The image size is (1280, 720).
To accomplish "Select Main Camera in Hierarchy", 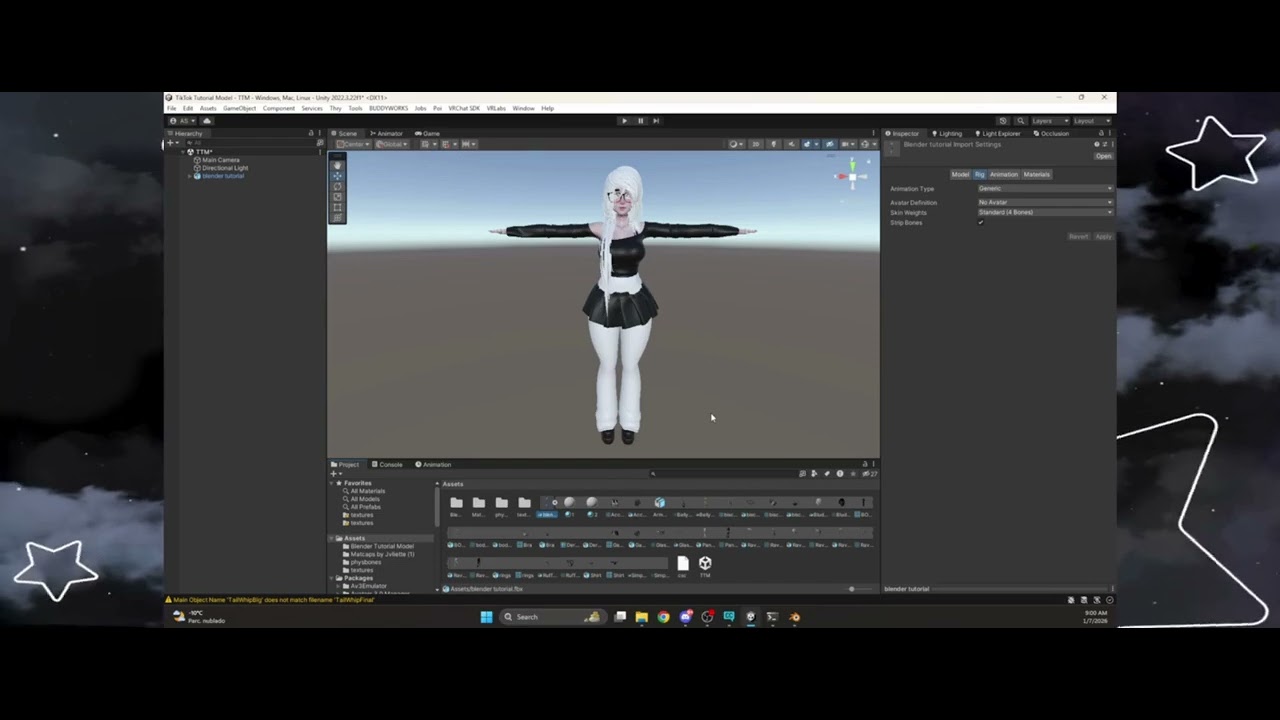I will (220, 160).
